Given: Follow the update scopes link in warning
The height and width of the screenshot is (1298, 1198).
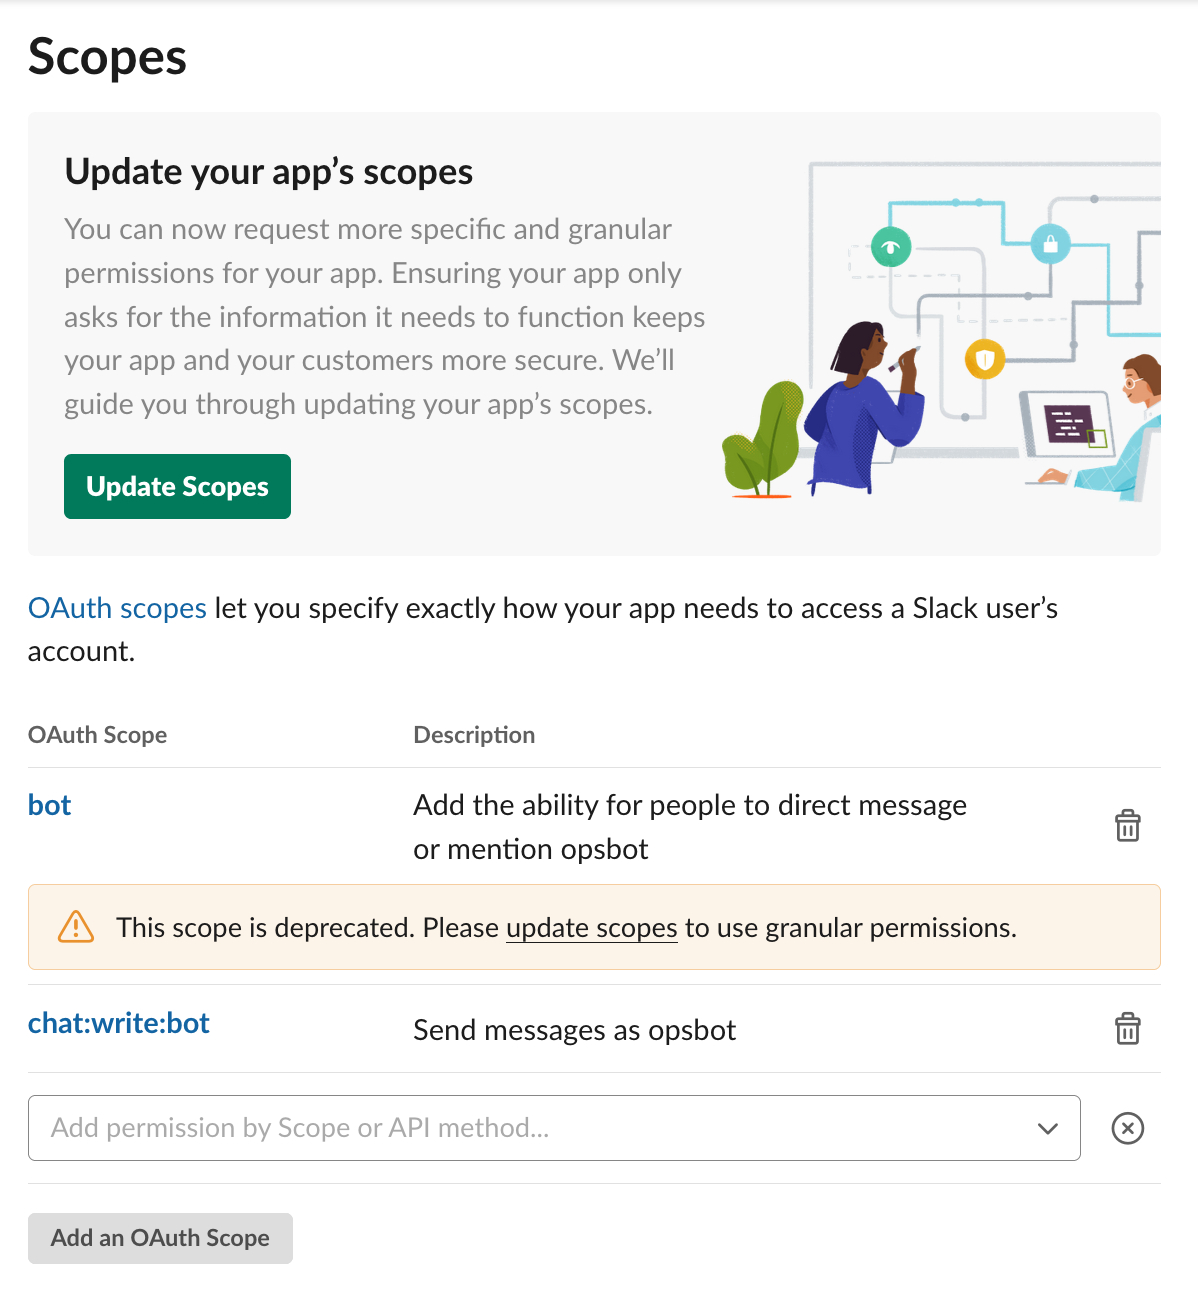Looking at the screenshot, I should [592, 928].
